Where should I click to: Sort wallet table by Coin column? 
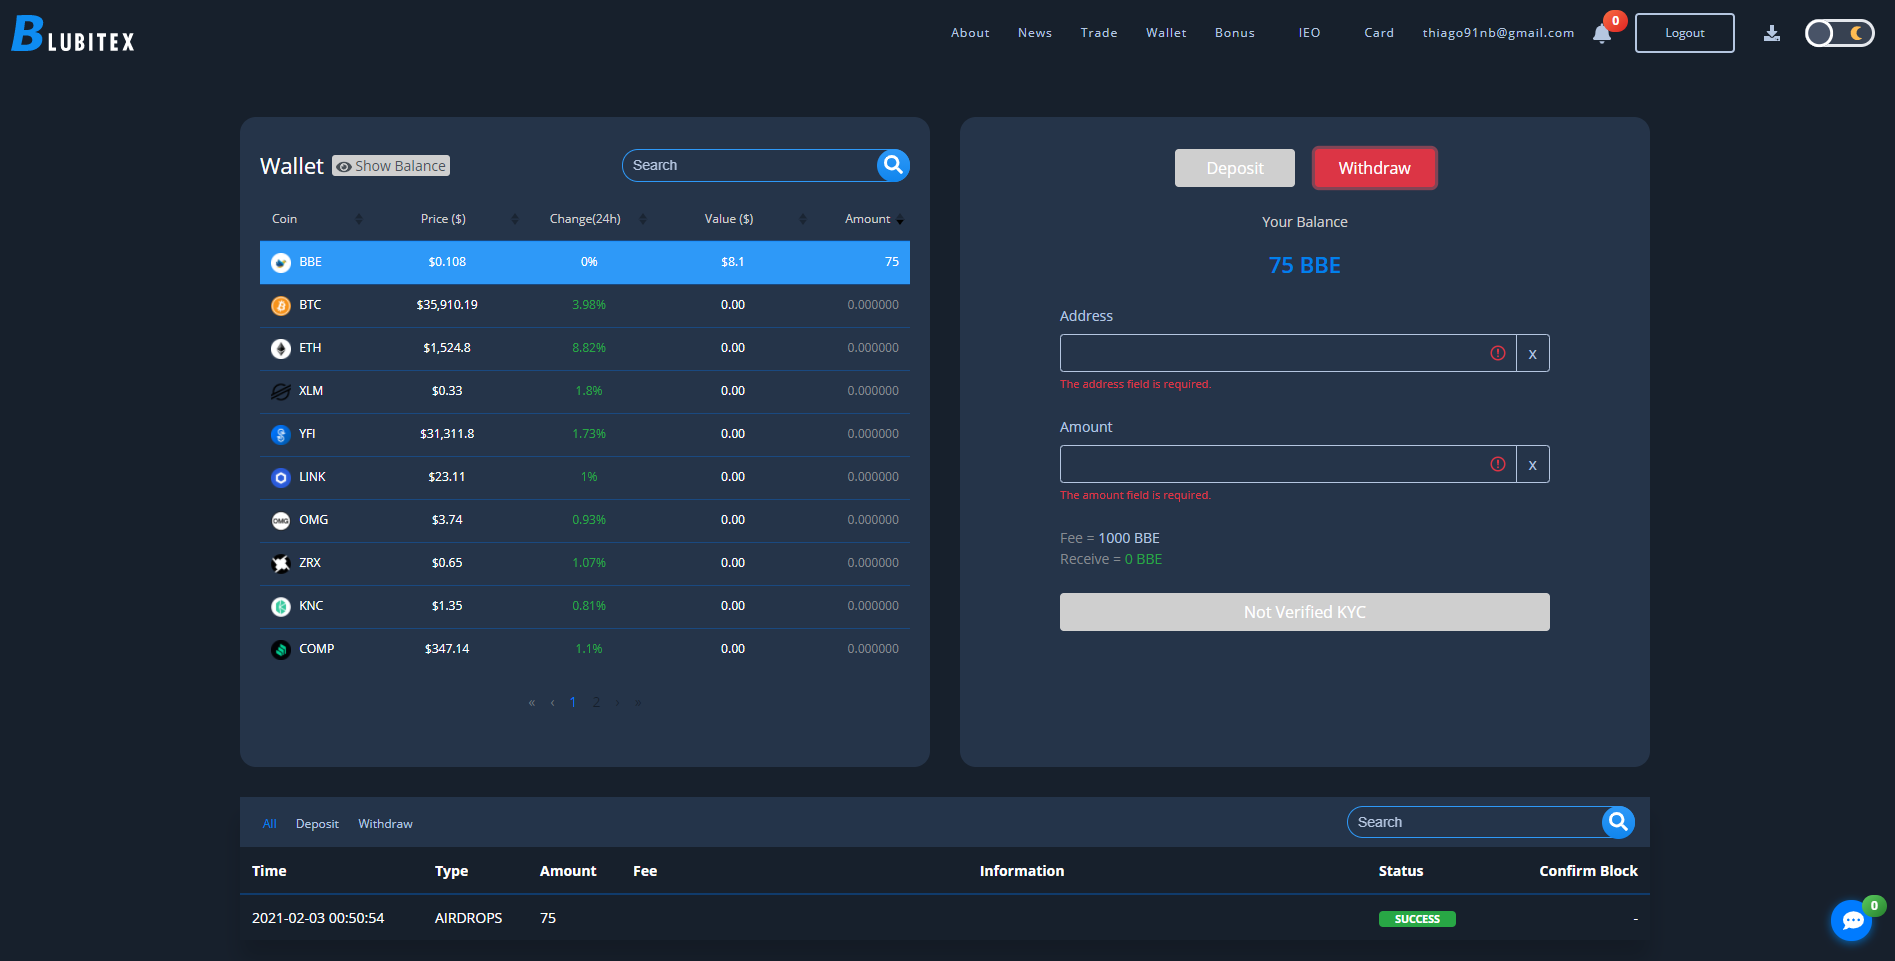(358, 219)
